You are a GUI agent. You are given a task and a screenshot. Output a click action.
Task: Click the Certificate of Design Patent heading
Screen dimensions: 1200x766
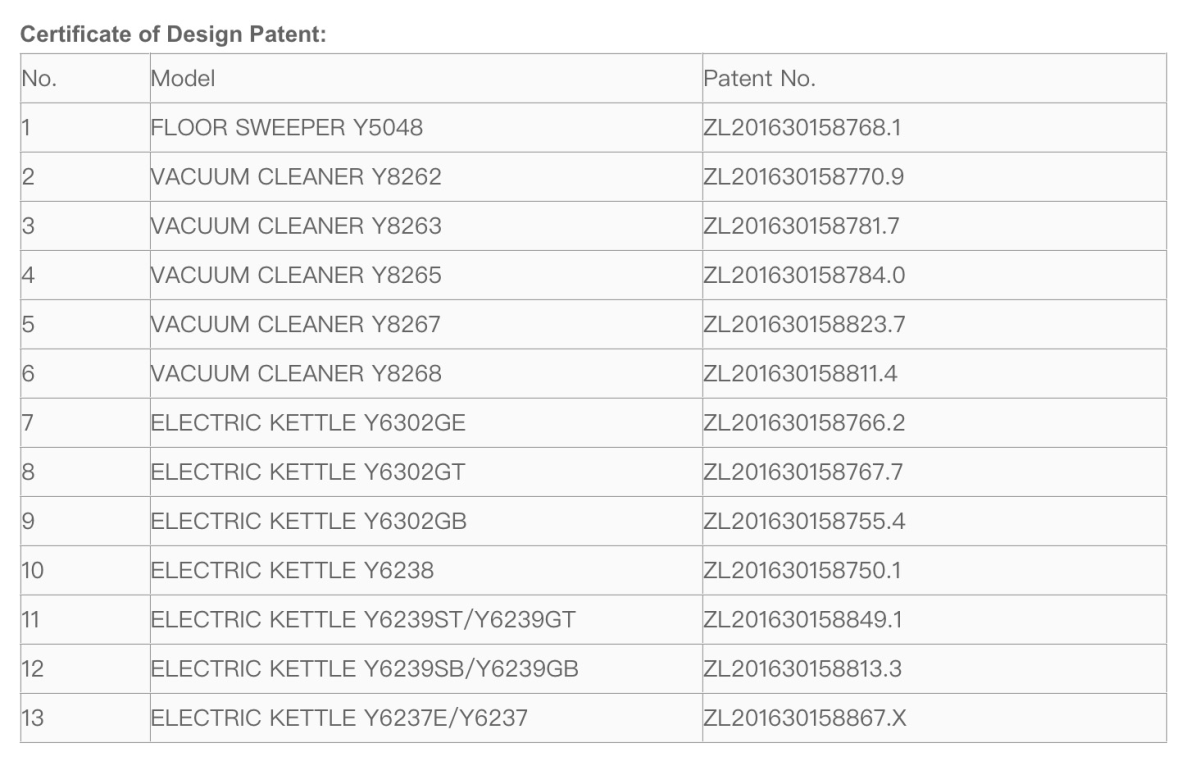pyautogui.click(x=176, y=35)
